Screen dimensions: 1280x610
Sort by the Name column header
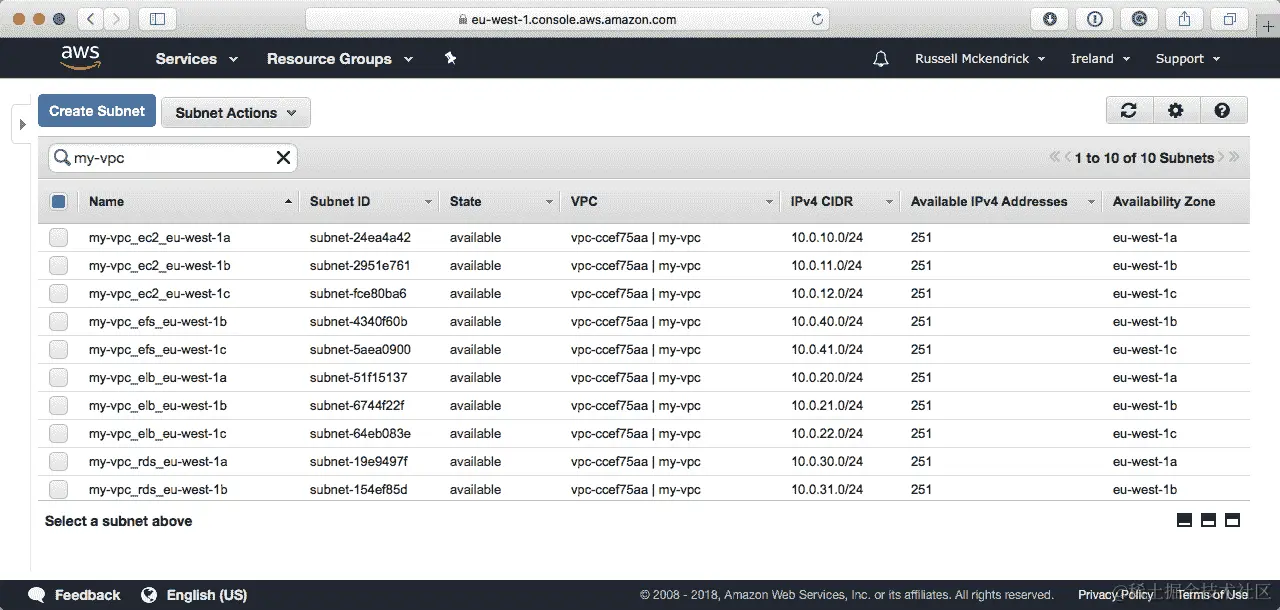pyautogui.click(x=106, y=201)
